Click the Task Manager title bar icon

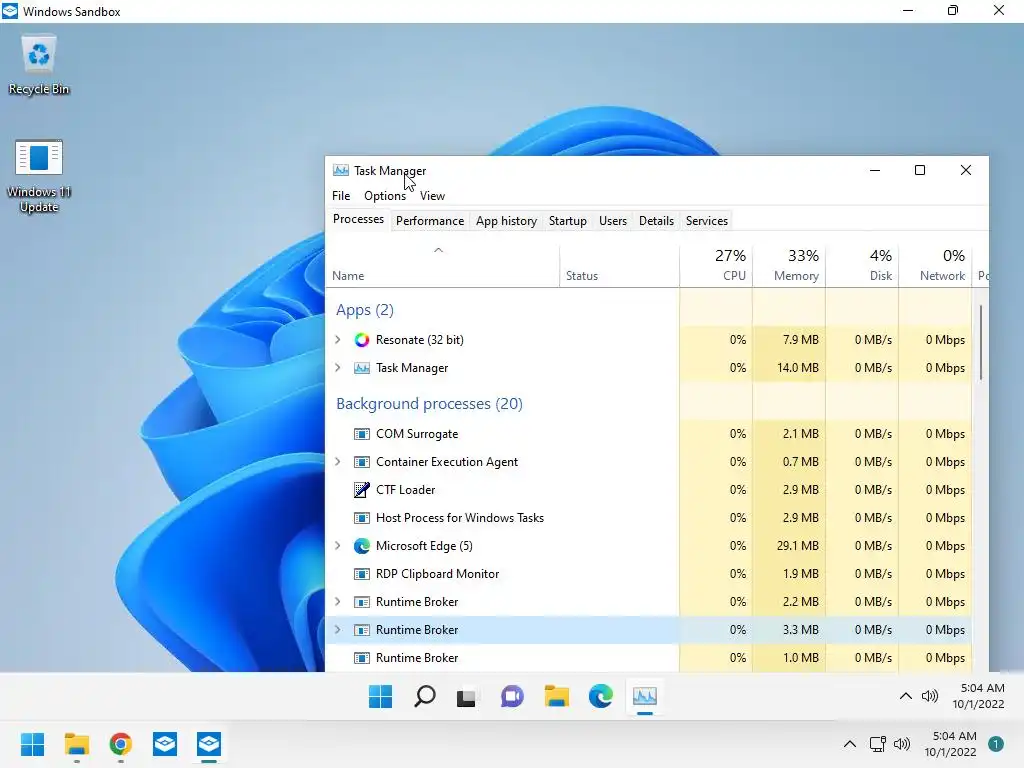pyautogui.click(x=341, y=170)
